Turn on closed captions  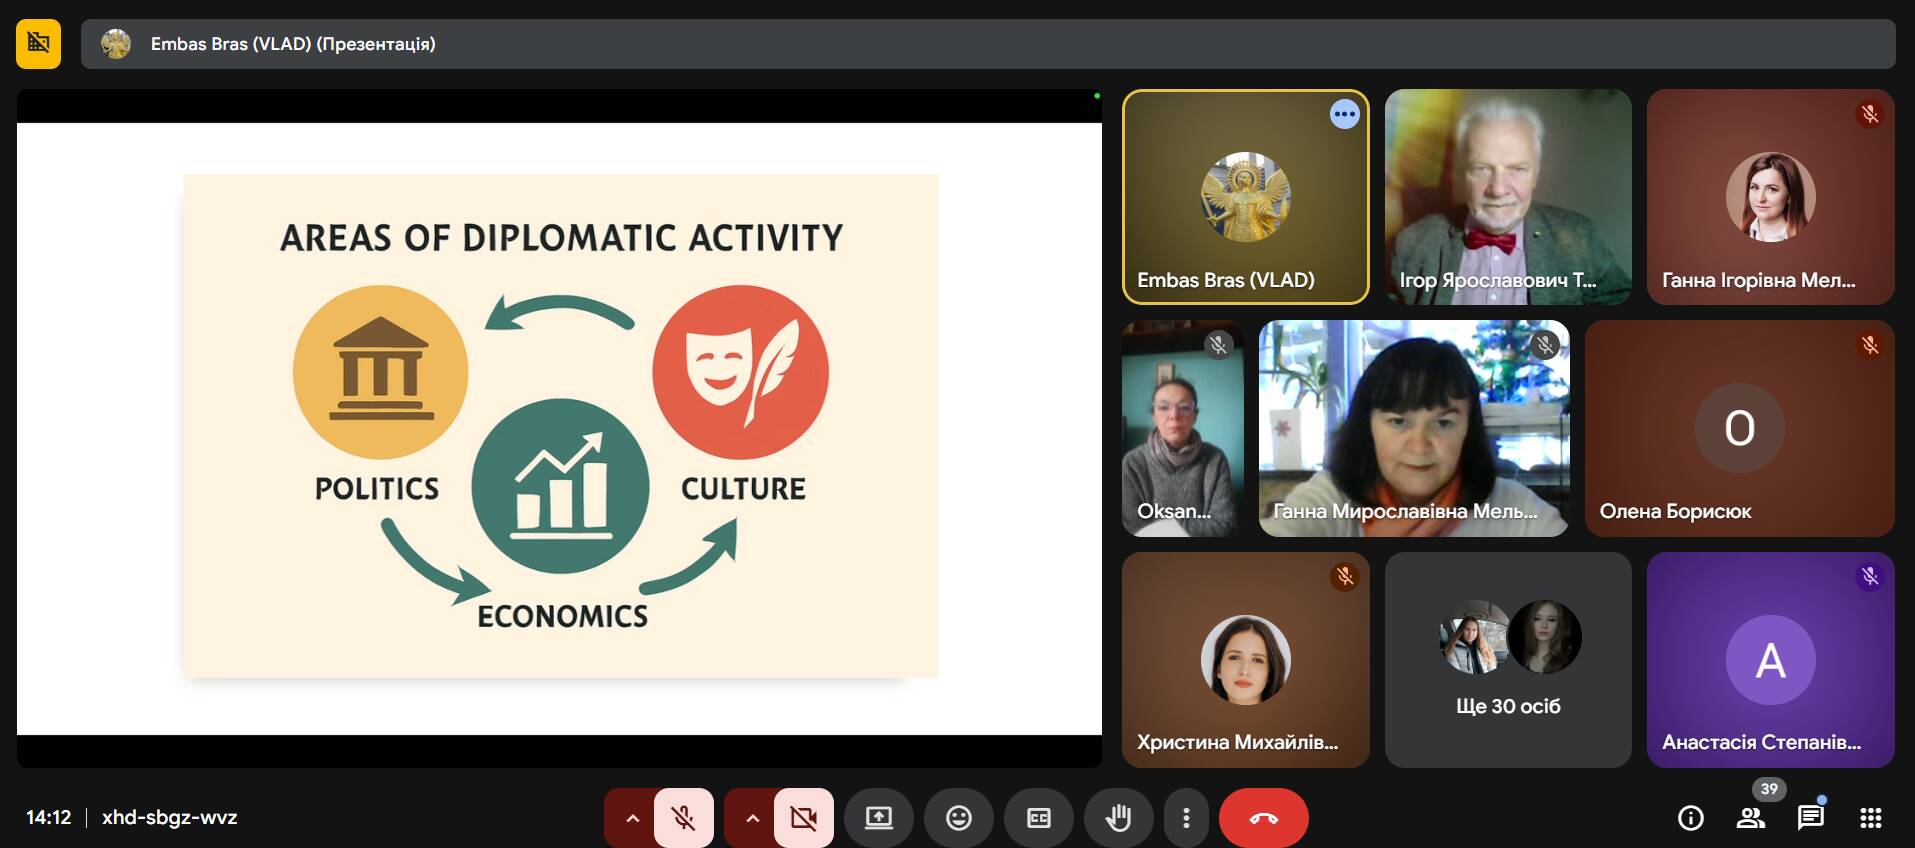click(1038, 818)
